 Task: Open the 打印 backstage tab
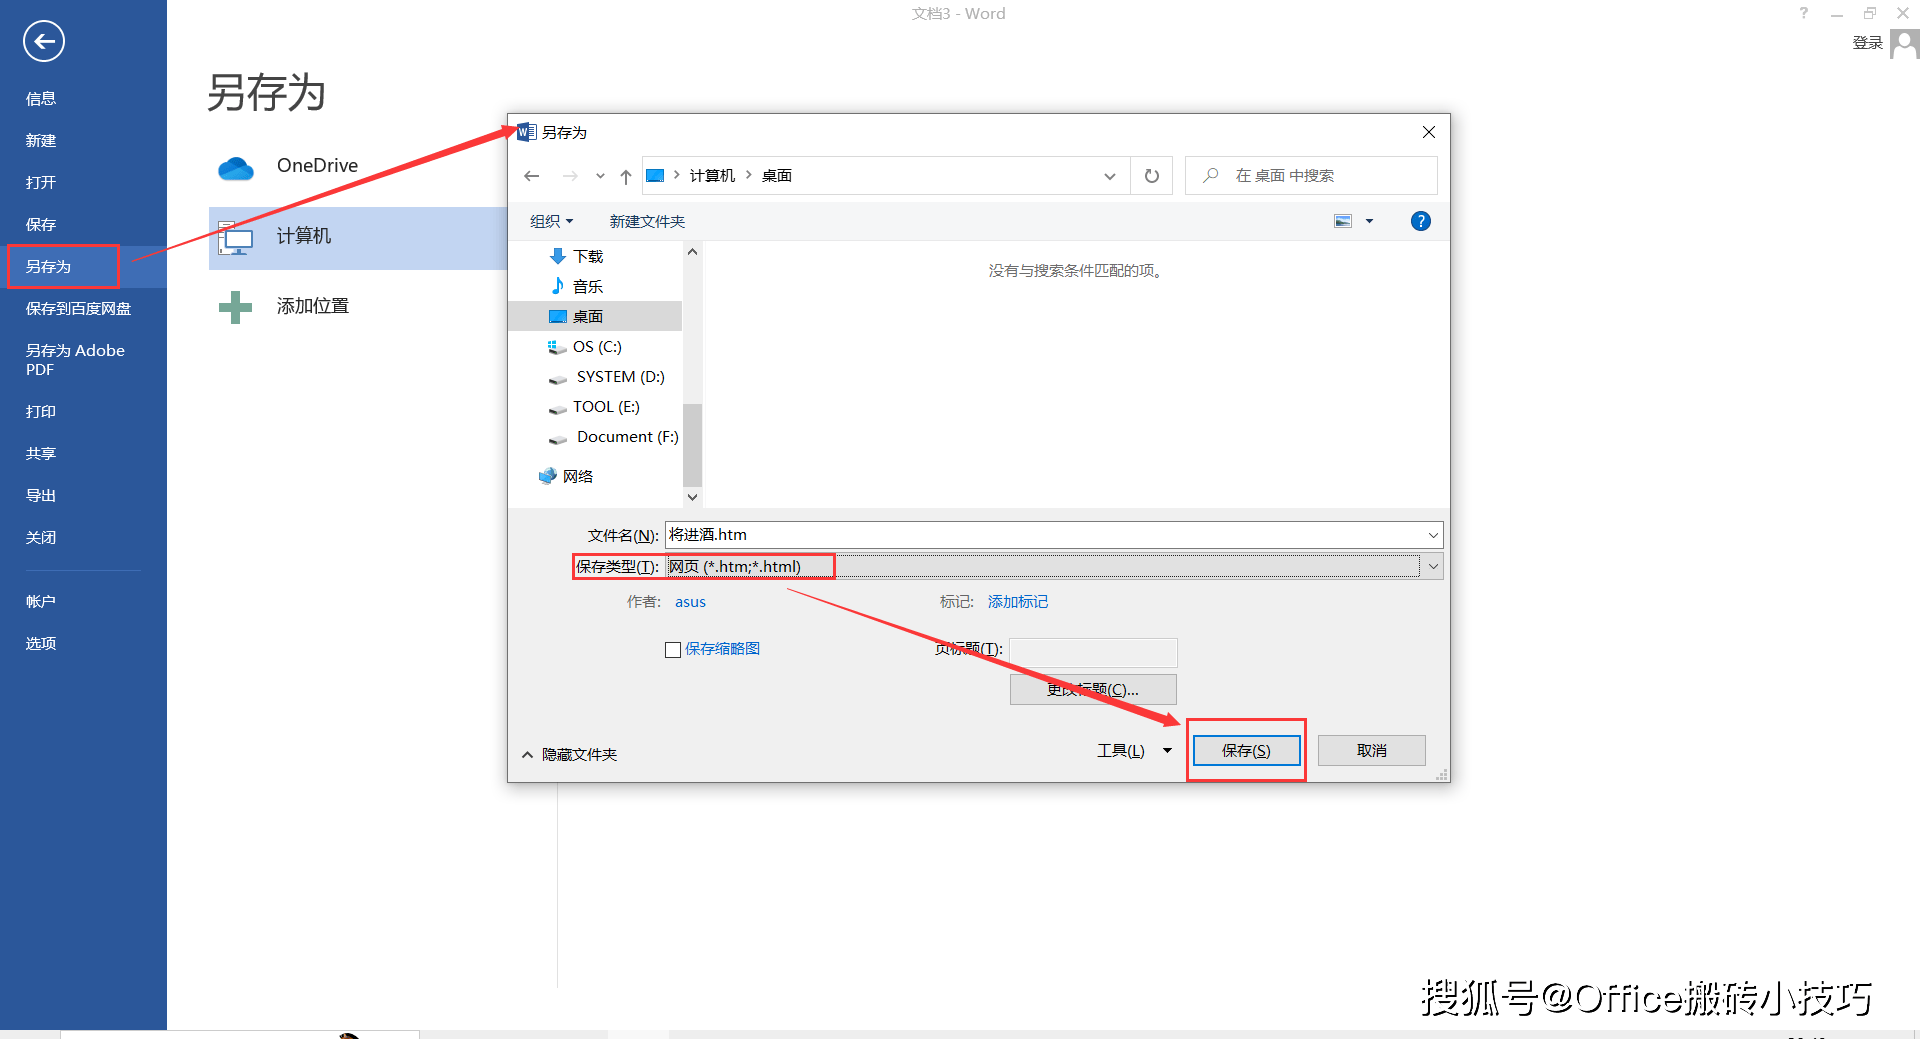(41, 412)
